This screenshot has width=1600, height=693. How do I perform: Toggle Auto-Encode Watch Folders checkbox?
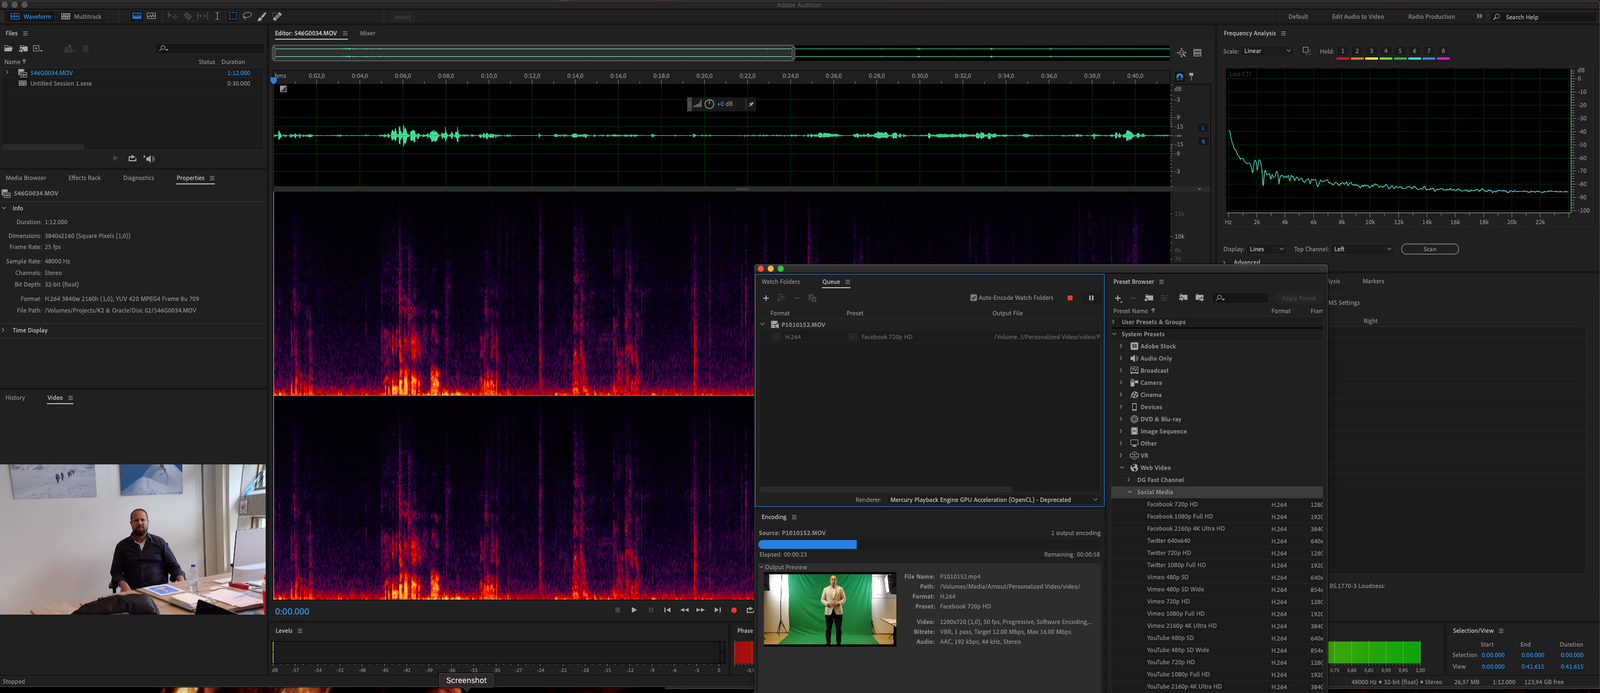[x=973, y=298]
